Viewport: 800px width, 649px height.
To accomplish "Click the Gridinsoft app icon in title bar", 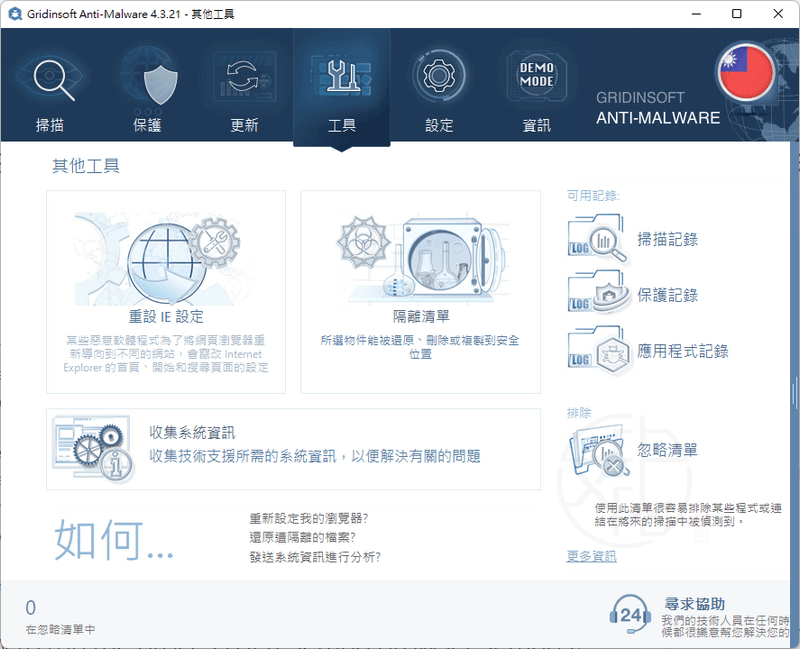I will [x=14, y=14].
